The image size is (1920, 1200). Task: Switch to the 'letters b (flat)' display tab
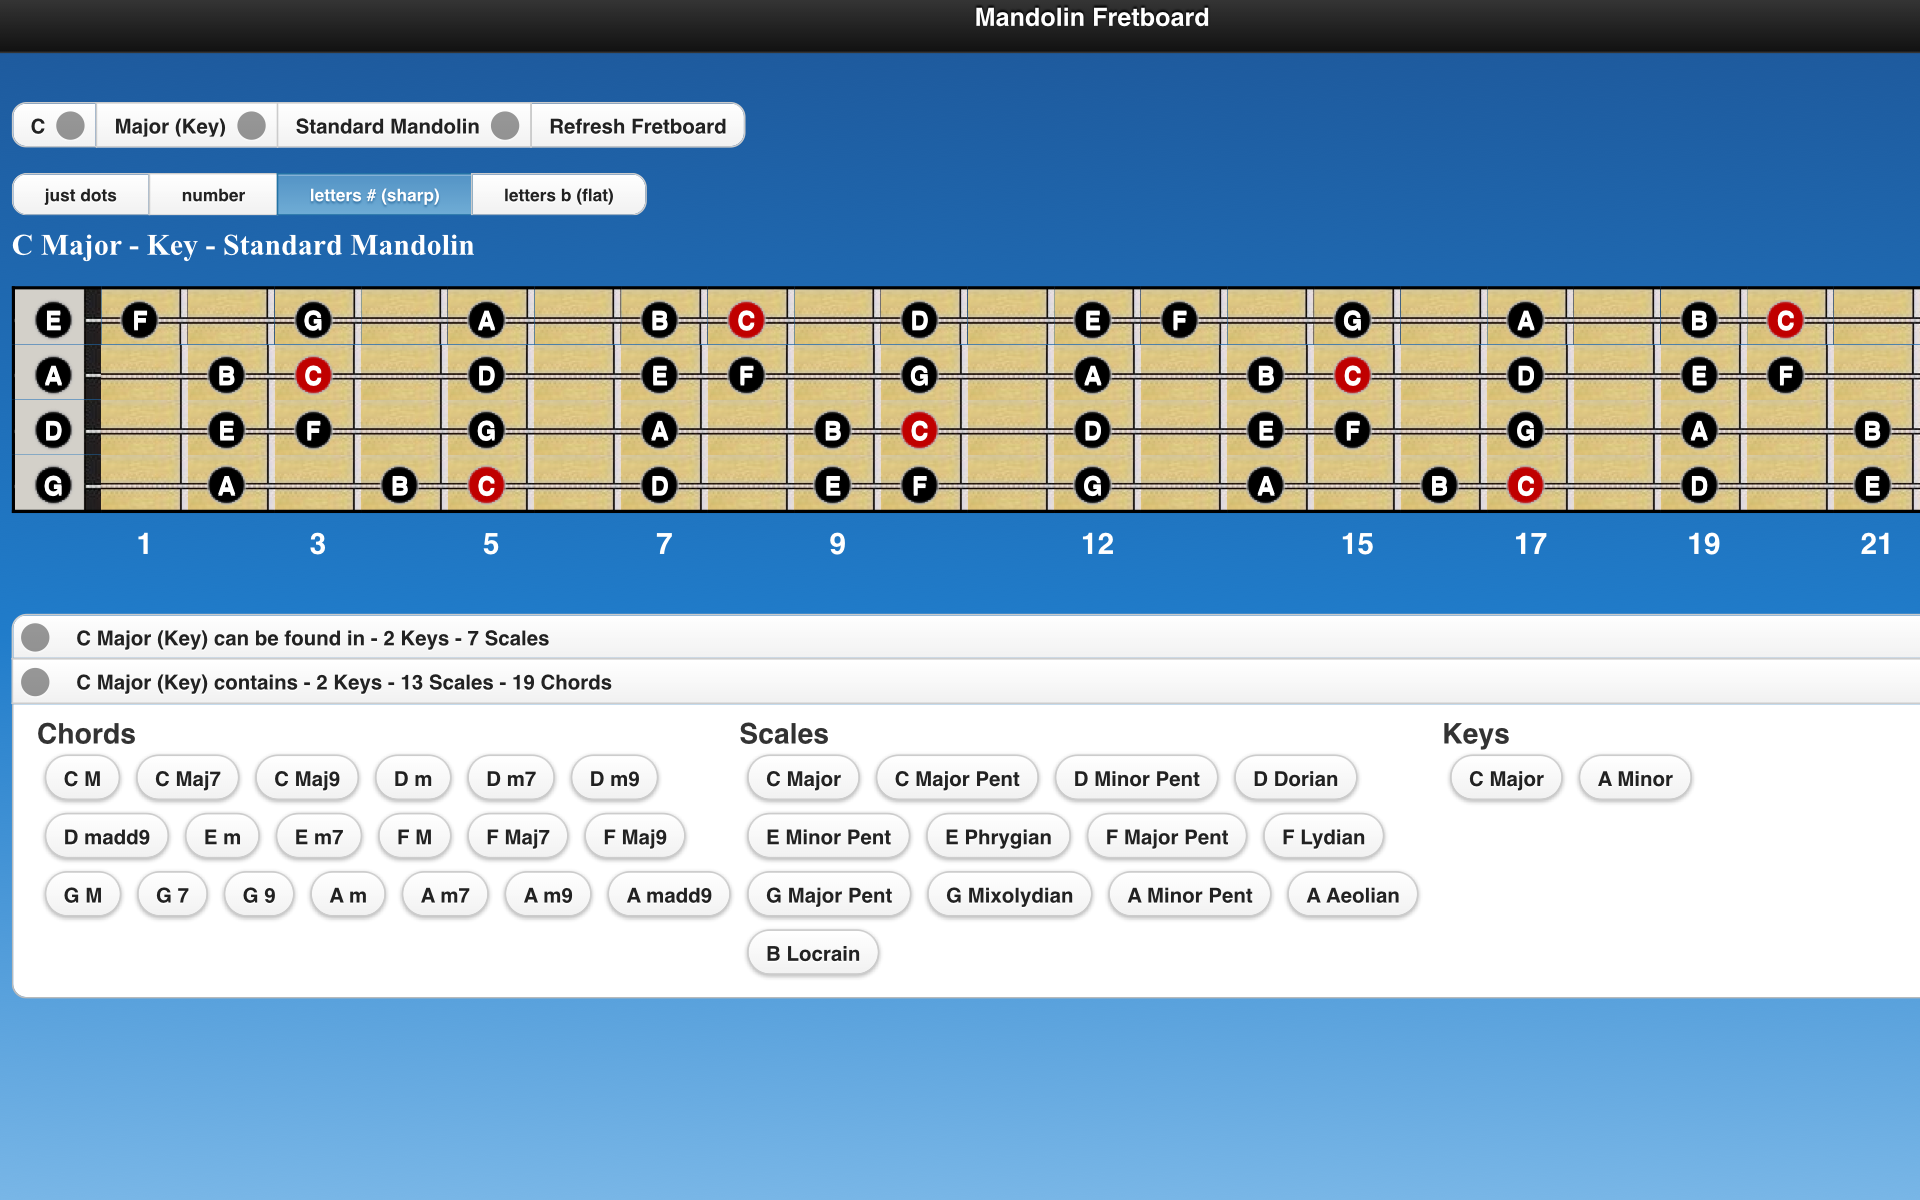558,194
